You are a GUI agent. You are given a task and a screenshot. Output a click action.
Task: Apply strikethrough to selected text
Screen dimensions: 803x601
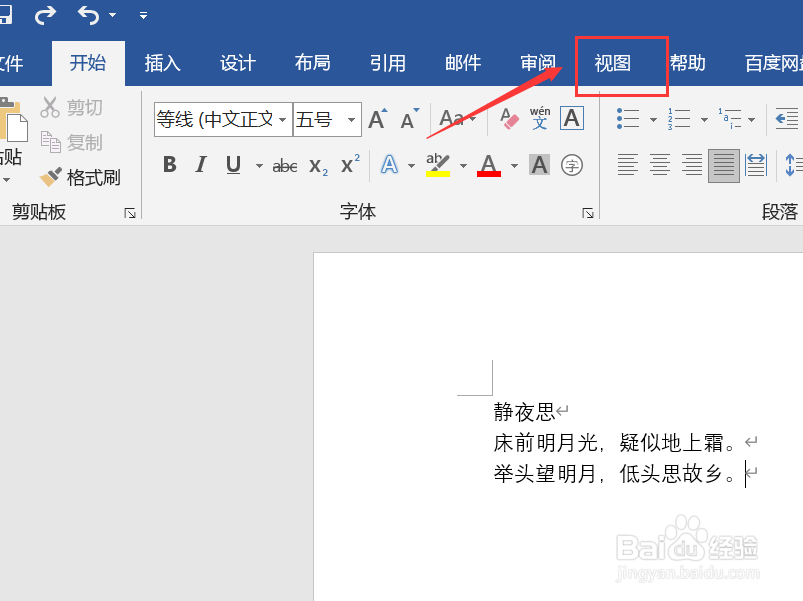tap(285, 165)
